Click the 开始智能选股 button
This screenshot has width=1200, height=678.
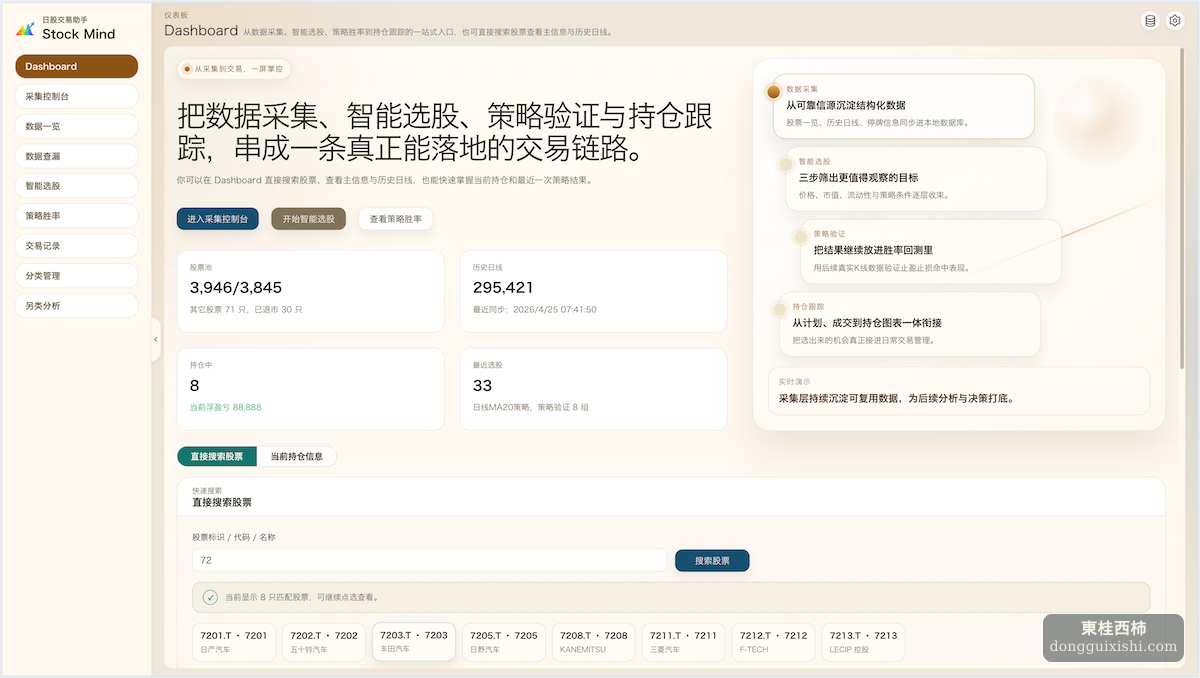click(308, 218)
